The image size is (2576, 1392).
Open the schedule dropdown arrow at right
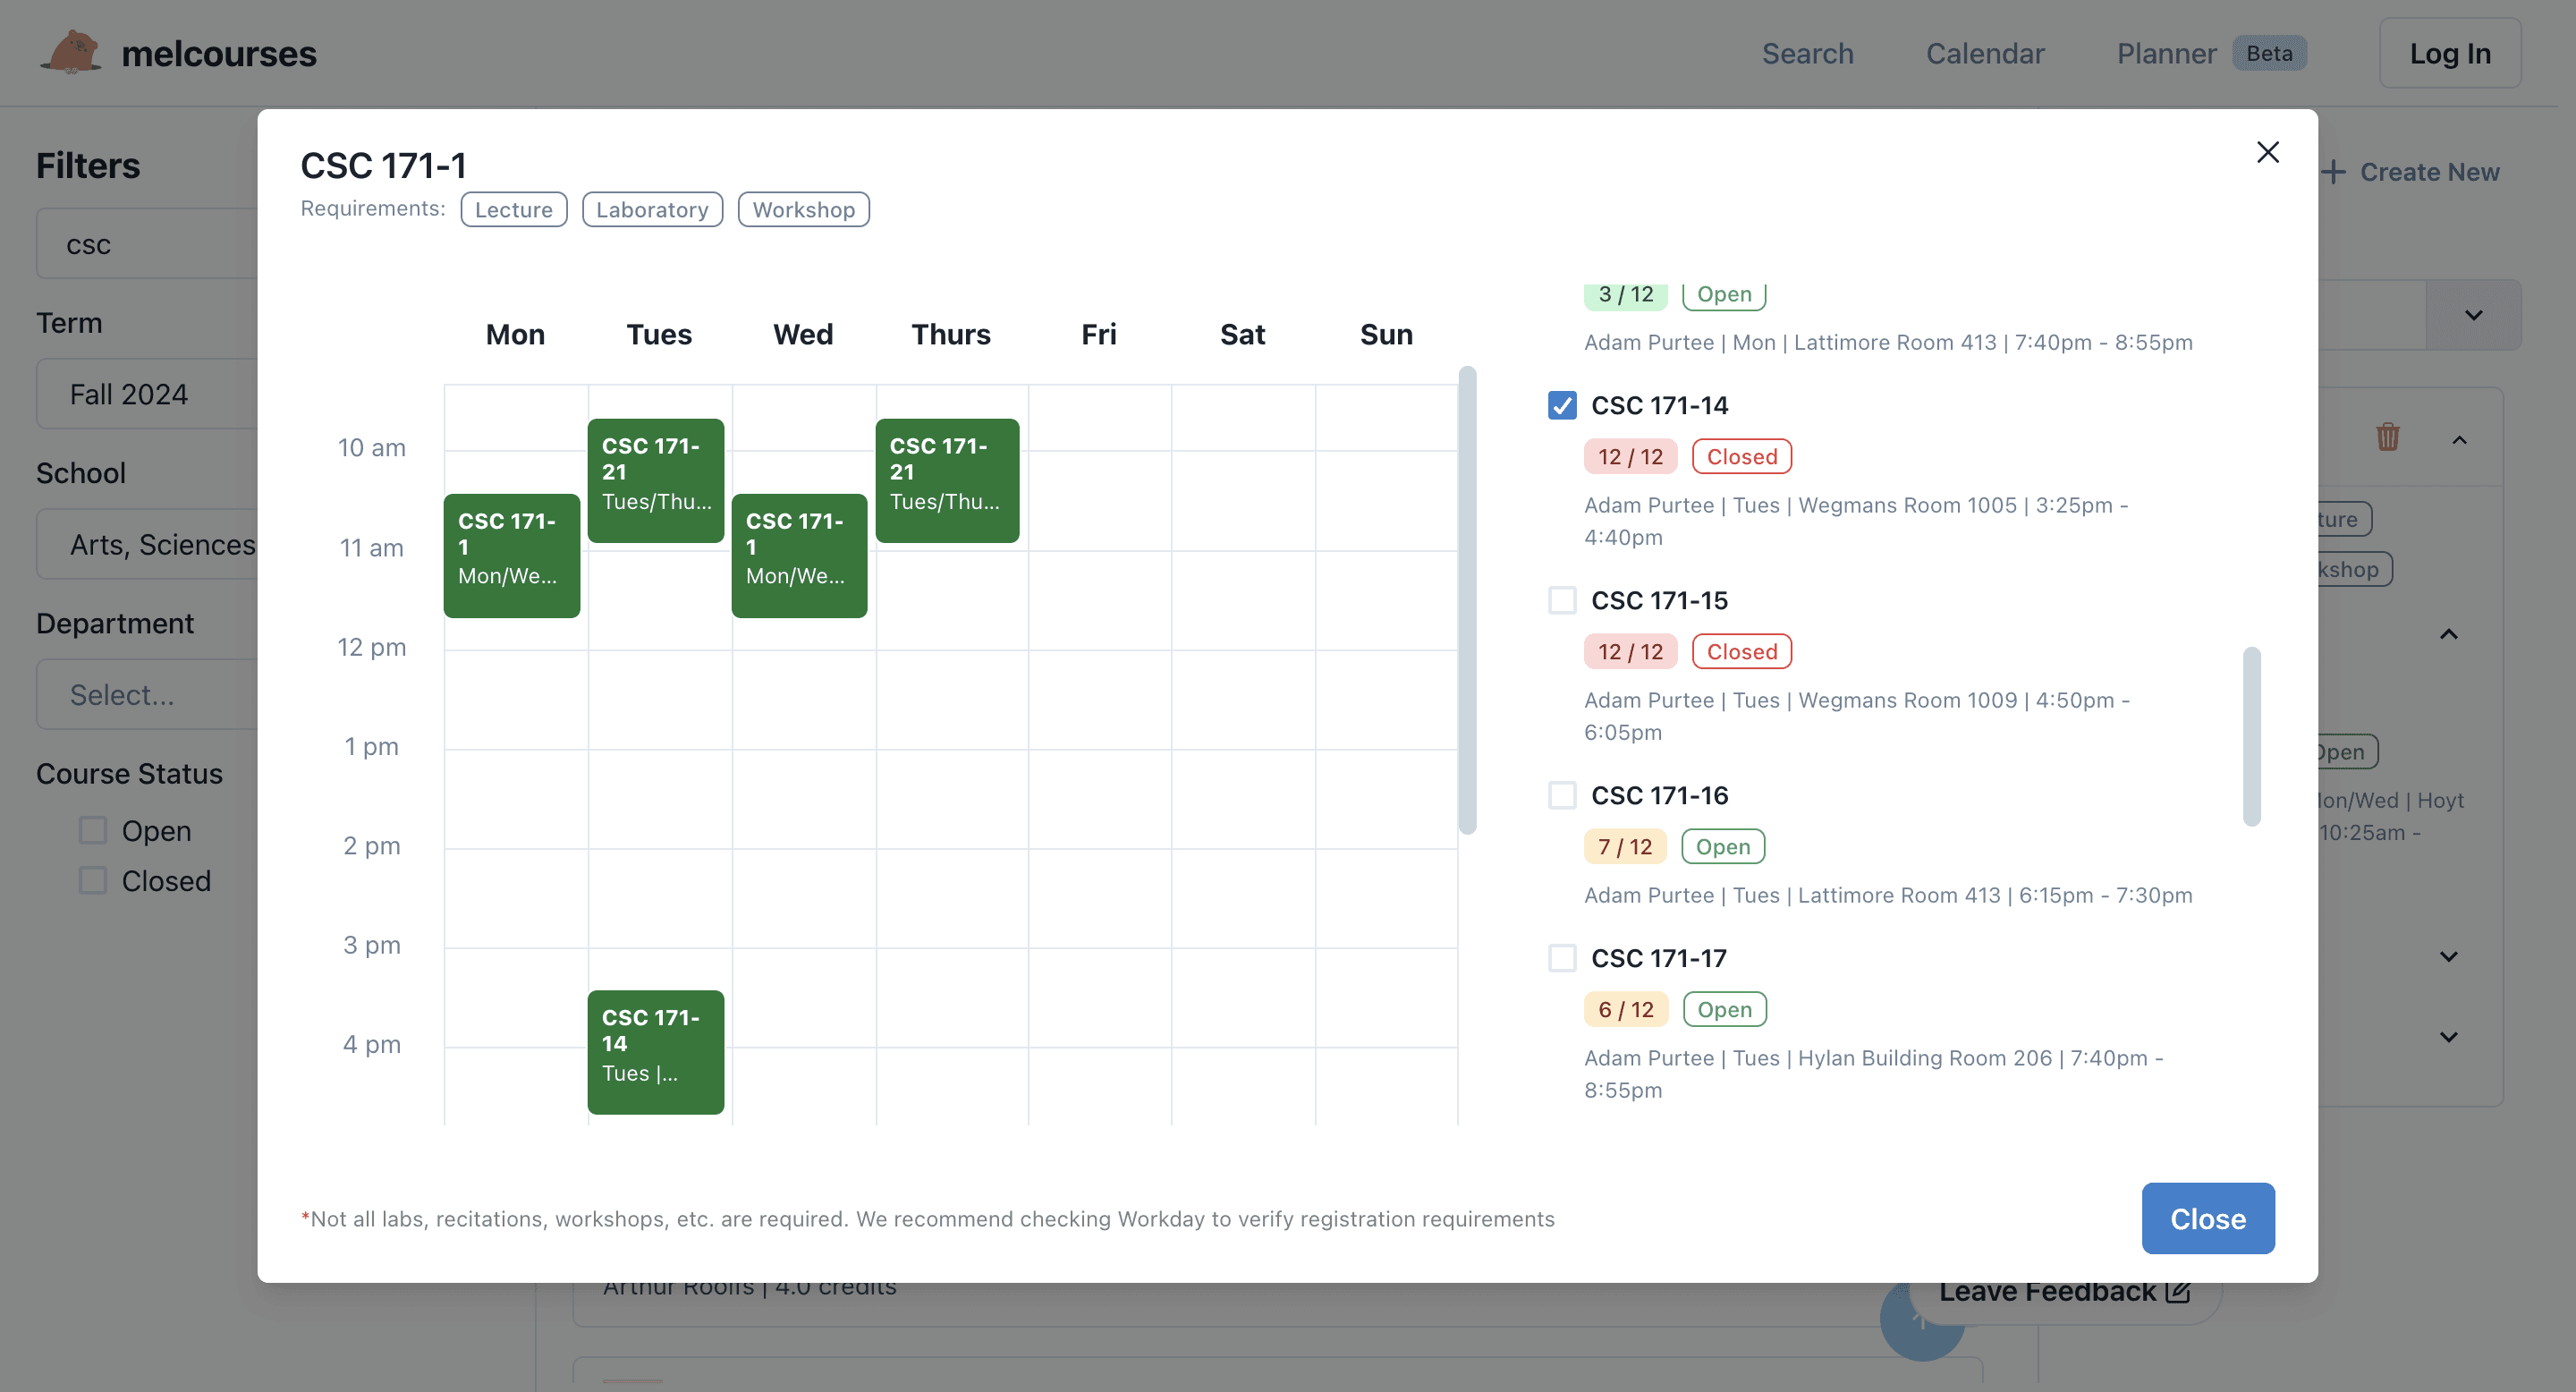point(2473,315)
